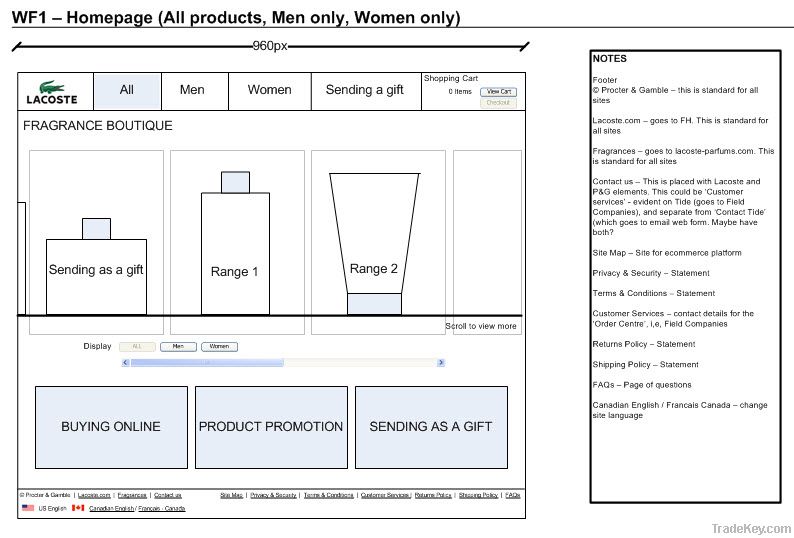Open the Customer Services footer link
This screenshot has width=794, height=538.
pyautogui.click(x=385, y=495)
